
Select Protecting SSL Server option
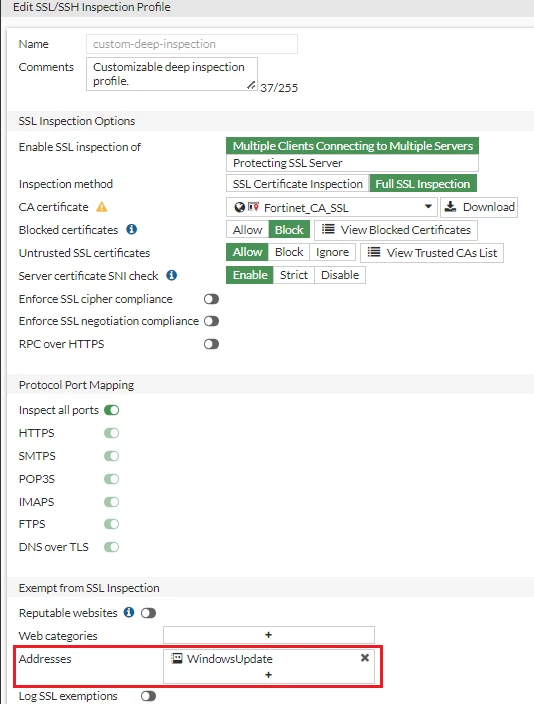click(x=352, y=163)
